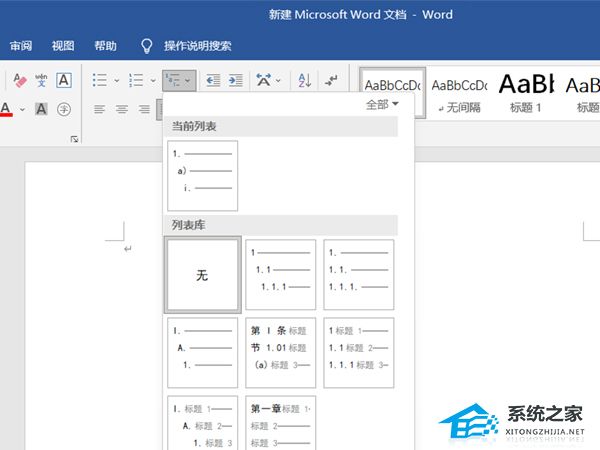Select current list thumbnail 1. a) i.
Image resolution: width=600 pixels, height=450 pixels.
[202, 176]
